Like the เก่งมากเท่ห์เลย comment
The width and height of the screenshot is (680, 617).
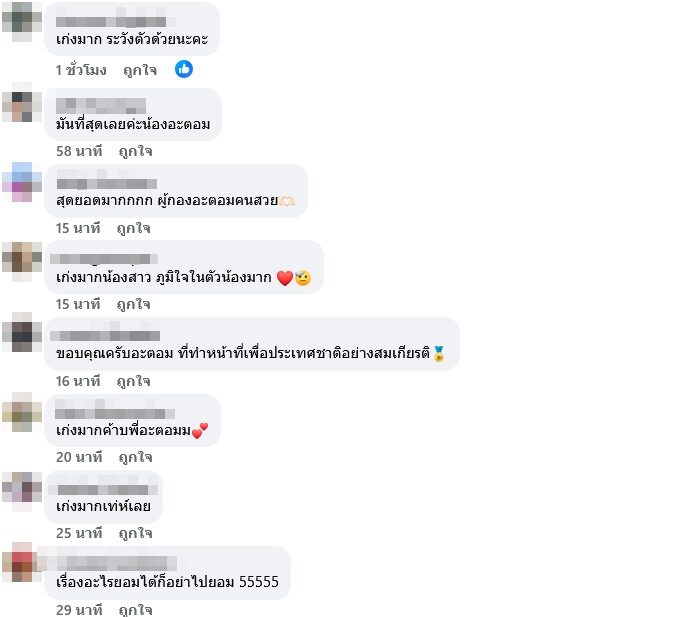pyautogui.click(x=135, y=533)
